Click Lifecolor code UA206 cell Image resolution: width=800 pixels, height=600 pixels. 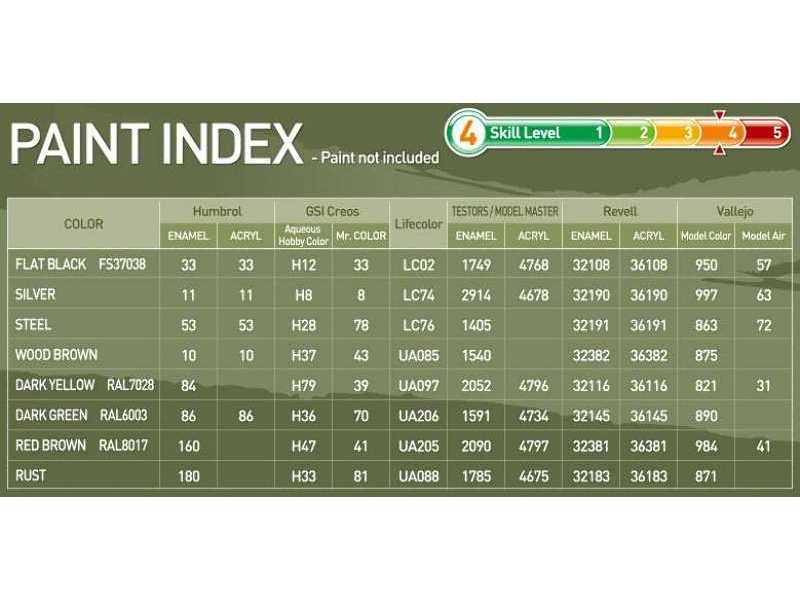(x=419, y=416)
